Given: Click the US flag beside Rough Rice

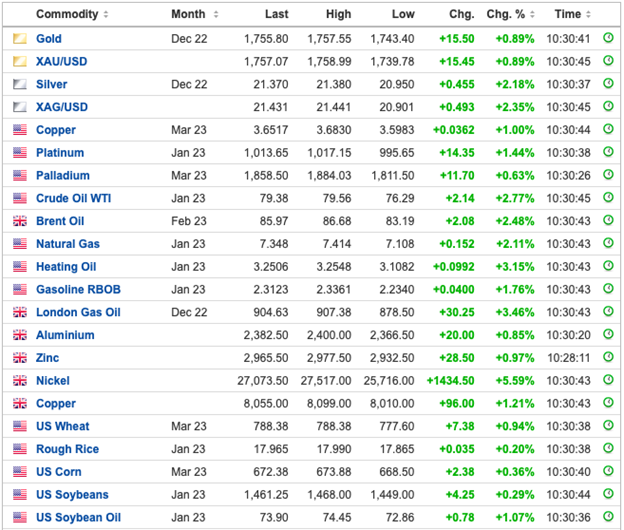Looking at the screenshot, I should (20, 449).
